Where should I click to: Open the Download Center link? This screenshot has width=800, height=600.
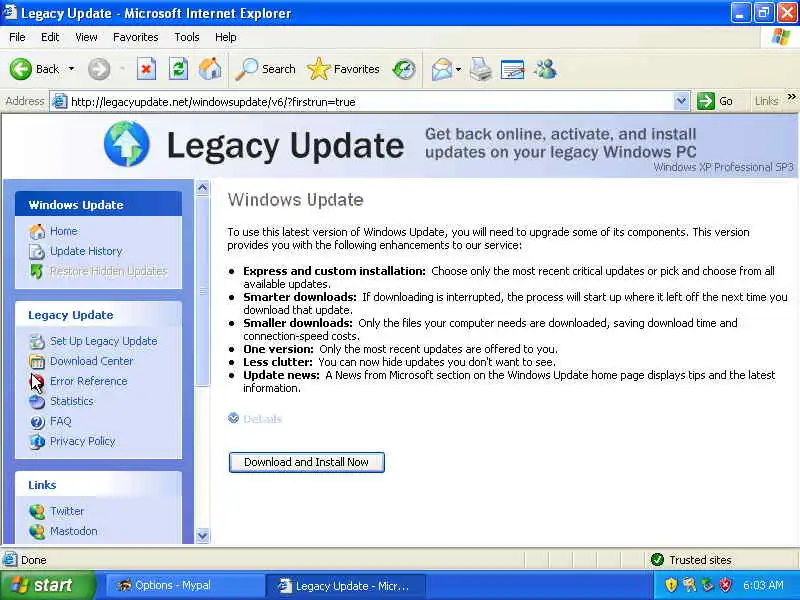[x=91, y=361]
